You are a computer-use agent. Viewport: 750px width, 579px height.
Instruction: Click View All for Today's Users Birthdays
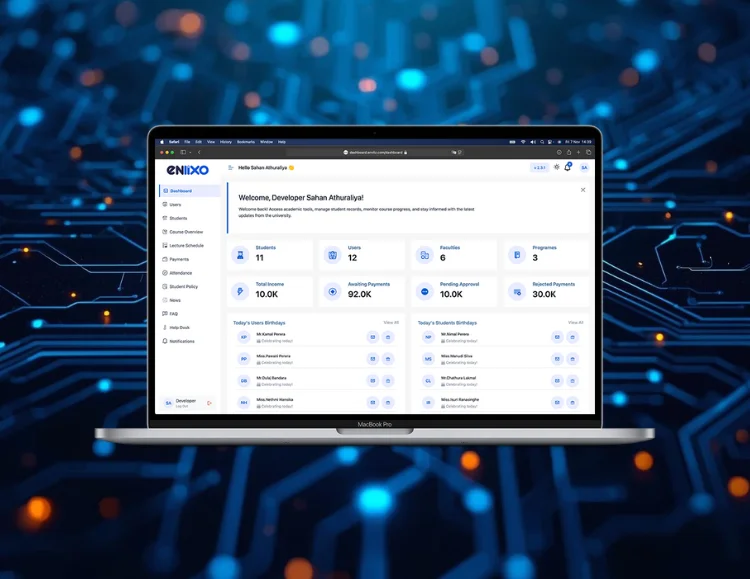coord(391,322)
